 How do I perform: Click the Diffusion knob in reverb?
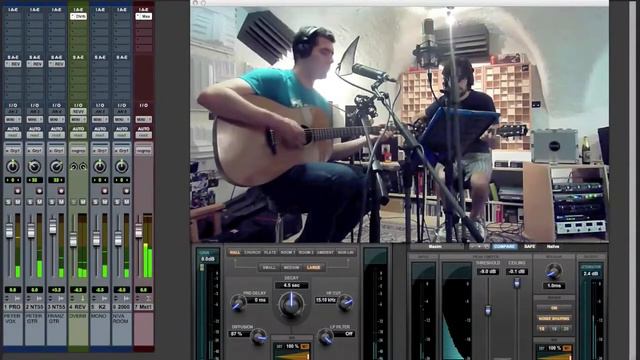tap(259, 337)
